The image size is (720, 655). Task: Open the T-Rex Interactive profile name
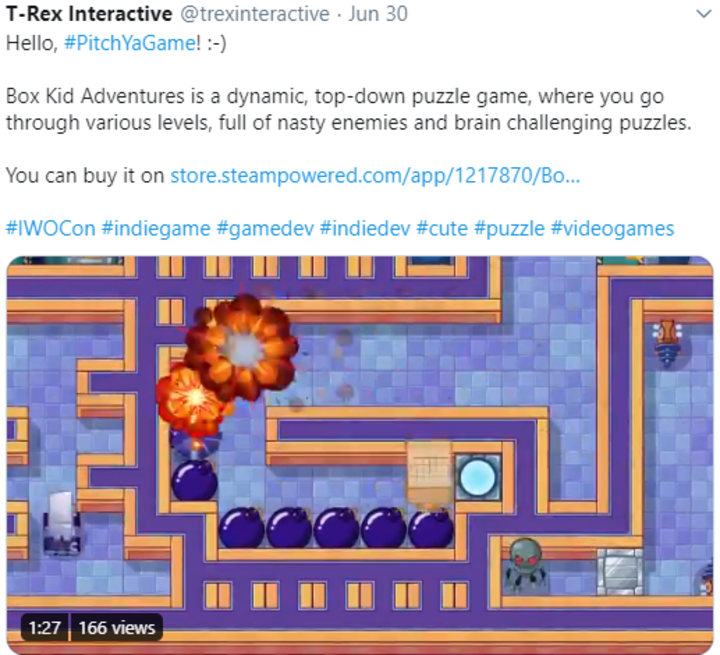[89, 14]
